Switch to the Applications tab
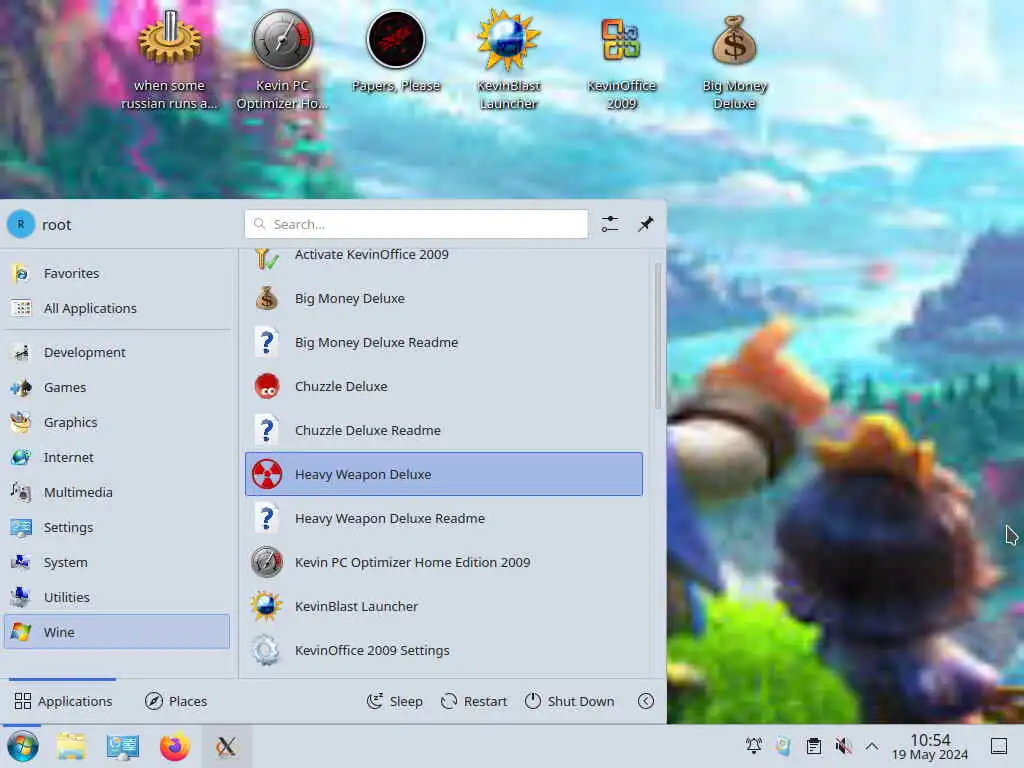This screenshot has height=768, width=1024. pos(63,701)
